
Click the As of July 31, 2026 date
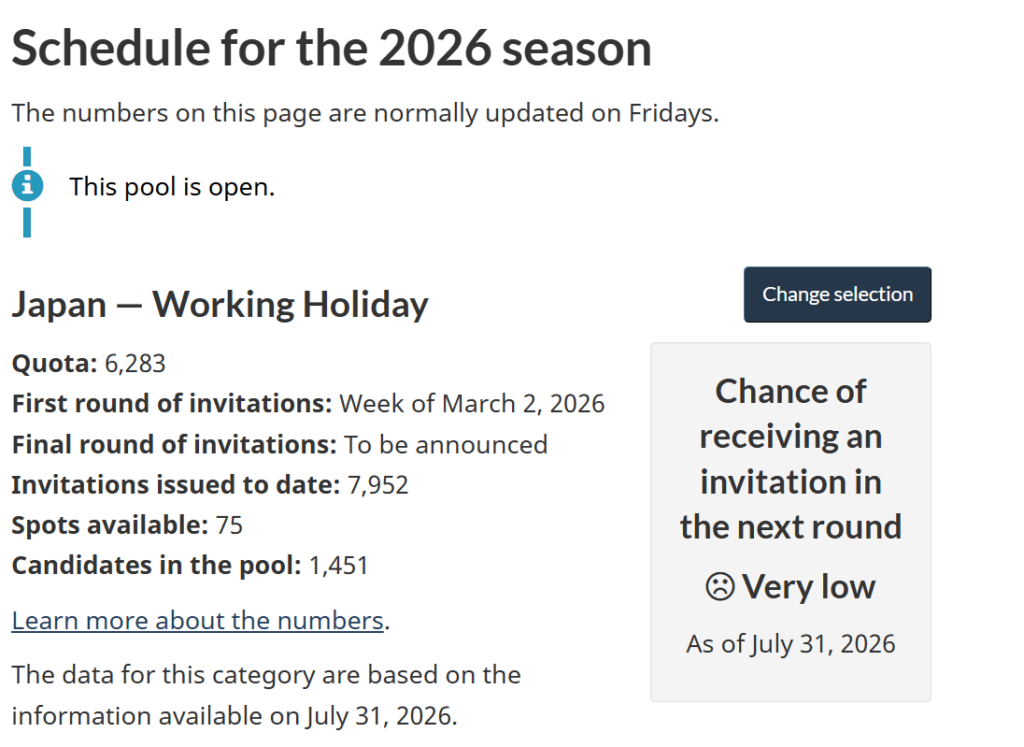[791, 644]
